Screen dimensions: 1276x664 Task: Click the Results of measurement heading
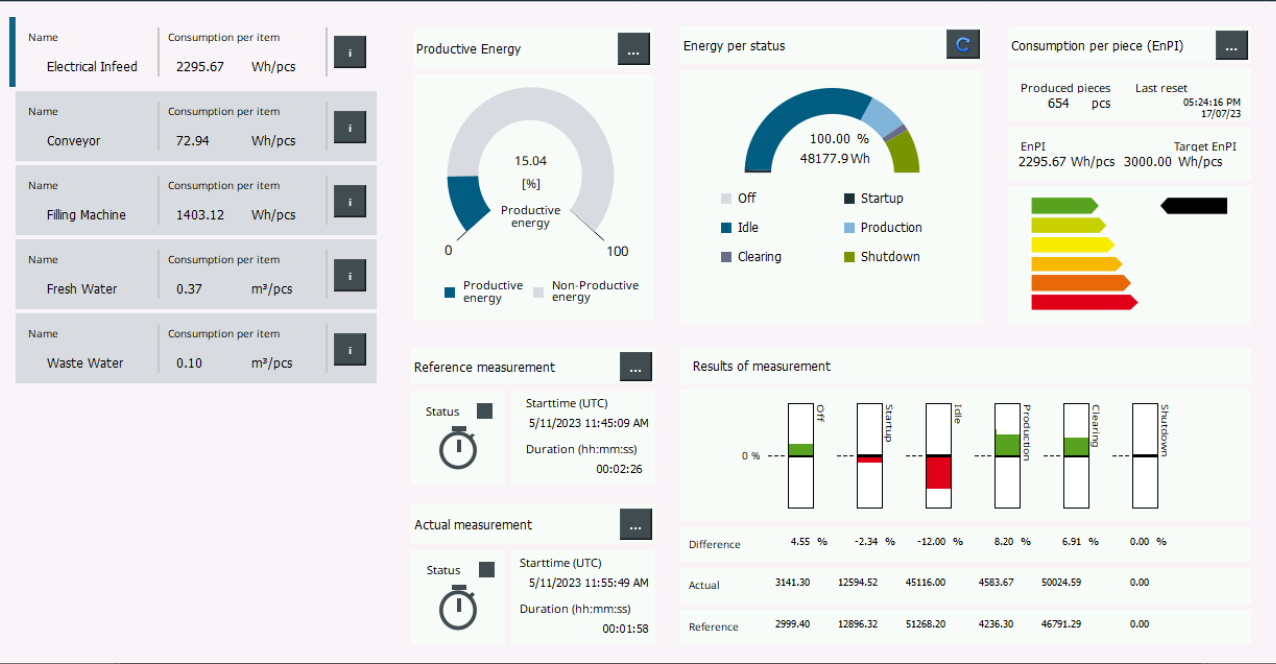[x=762, y=366]
